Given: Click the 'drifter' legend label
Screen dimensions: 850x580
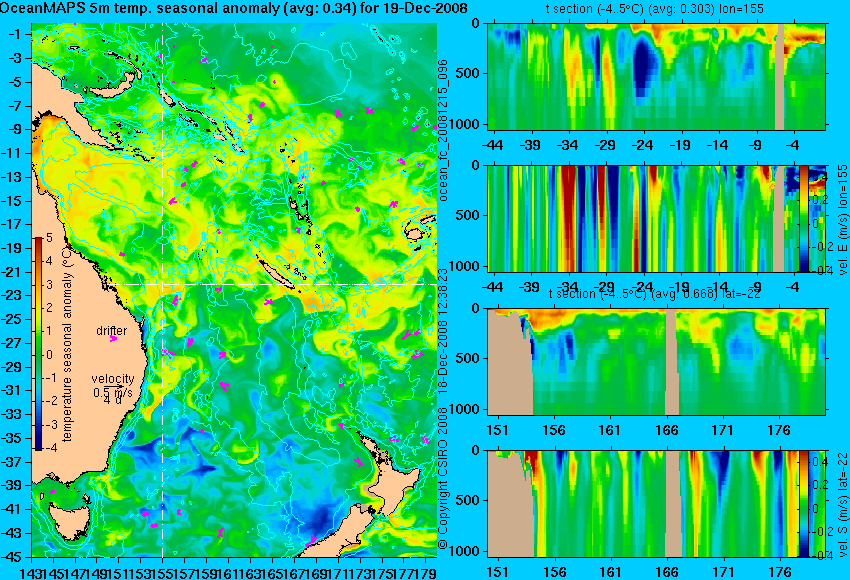Looking at the screenshot, I should tap(112, 330).
